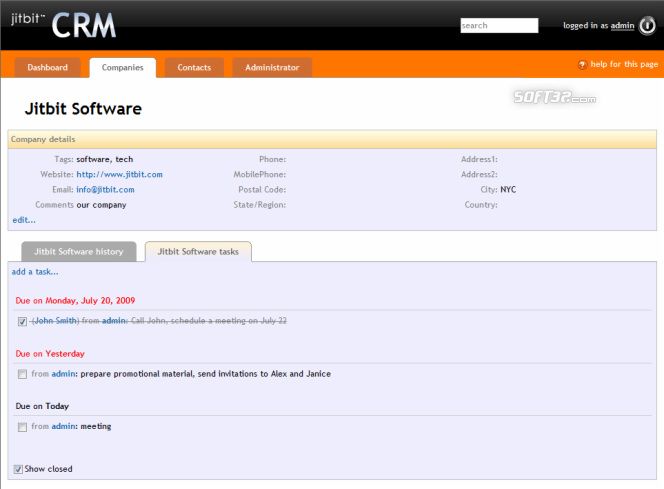
Task: Click the help question mark icon
Action: point(583,65)
